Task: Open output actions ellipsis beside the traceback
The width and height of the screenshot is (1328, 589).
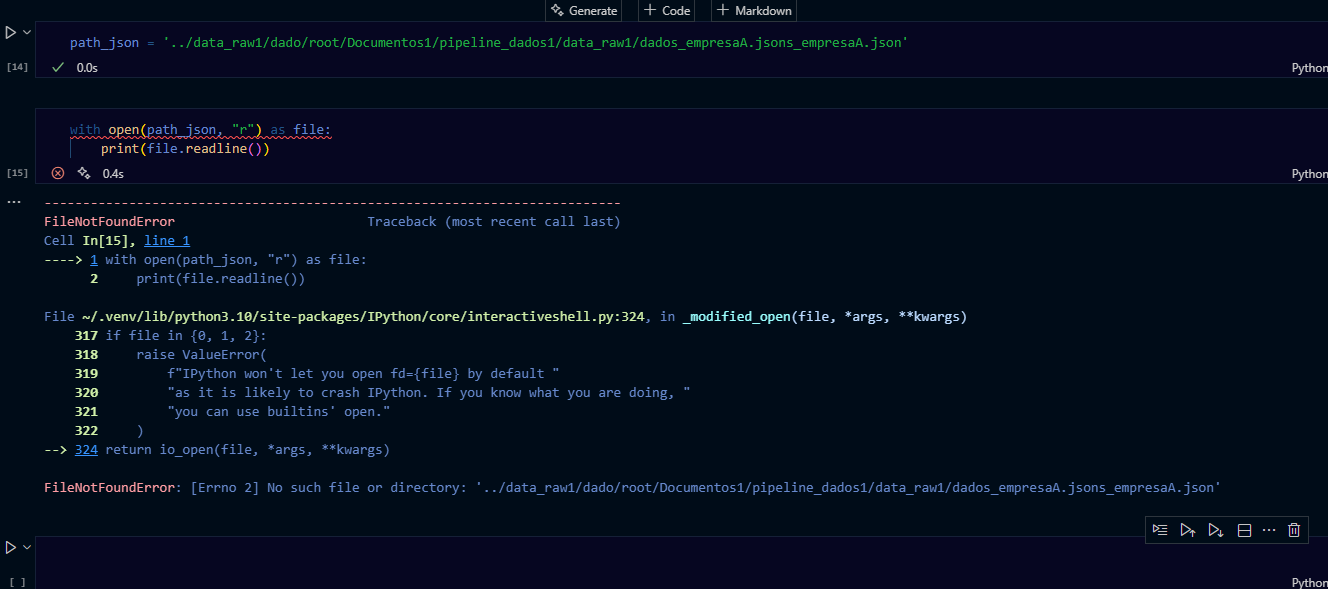Action: click(x=13, y=202)
